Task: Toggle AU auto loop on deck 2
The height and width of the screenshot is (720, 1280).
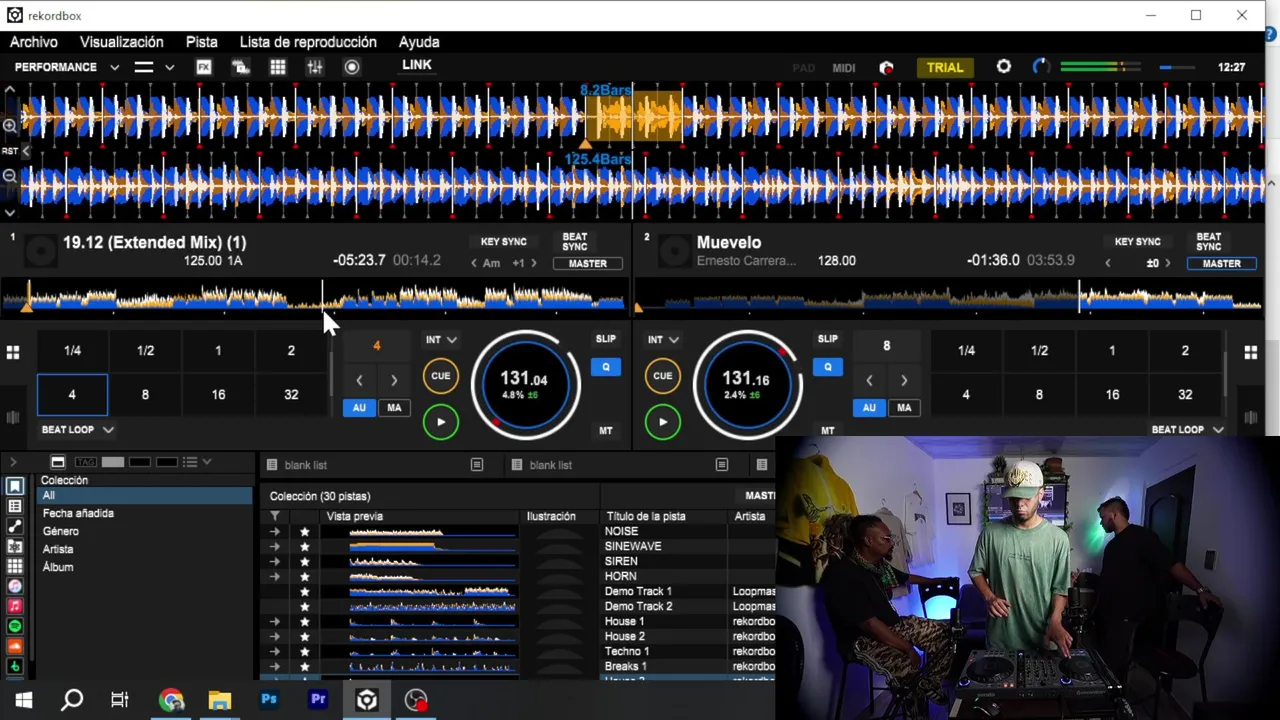Action: point(869,408)
